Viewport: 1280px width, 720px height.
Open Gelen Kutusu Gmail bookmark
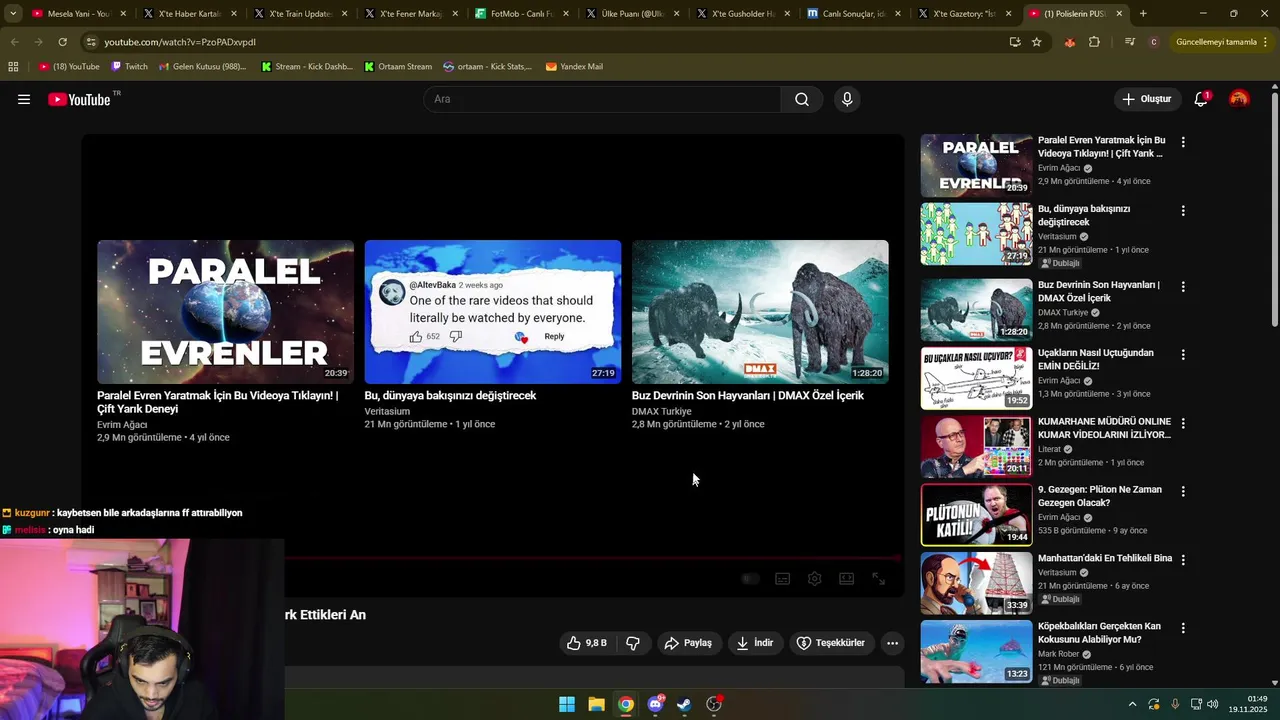tap(202, 67)
